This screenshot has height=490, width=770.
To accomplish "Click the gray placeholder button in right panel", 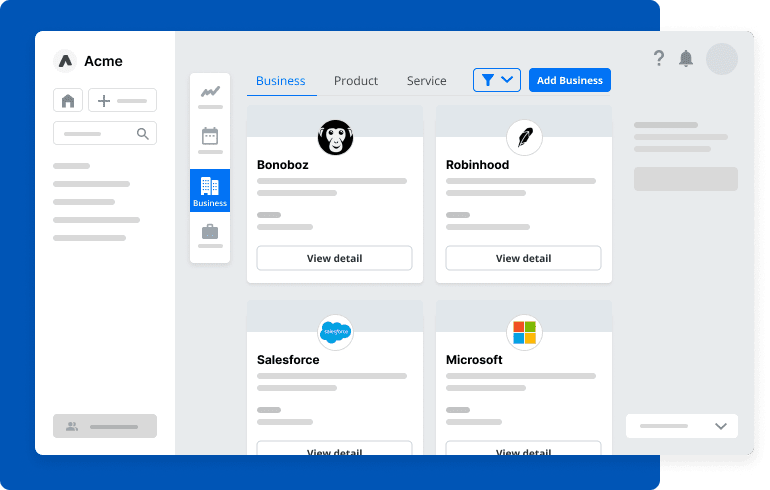I will pos(686,179).
